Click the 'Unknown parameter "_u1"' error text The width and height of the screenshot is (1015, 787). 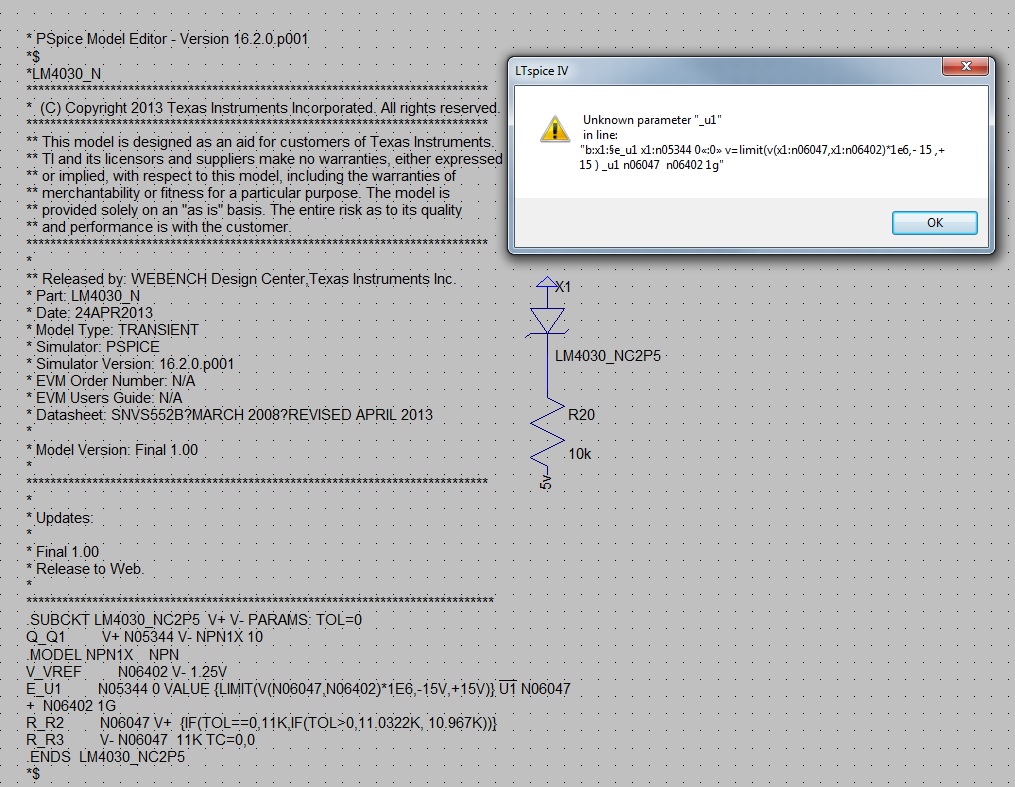(x=652, y=120)
